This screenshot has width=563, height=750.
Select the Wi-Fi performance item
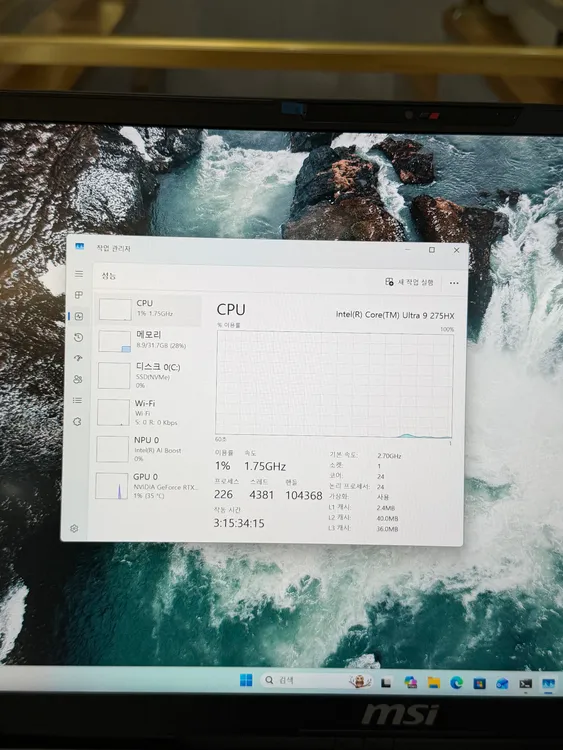(x=147, y=413)
